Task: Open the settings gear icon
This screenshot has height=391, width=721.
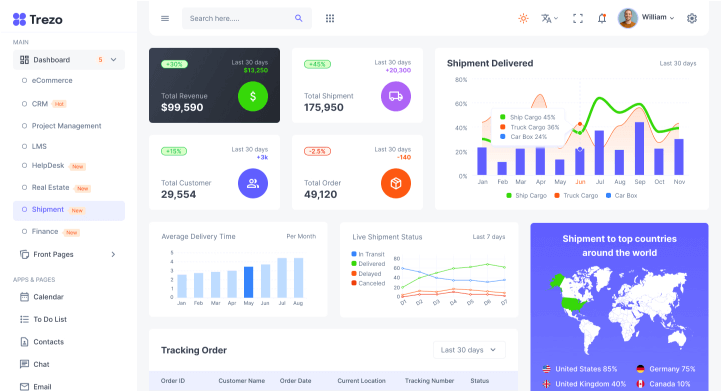Action: [x=692, y=18]
